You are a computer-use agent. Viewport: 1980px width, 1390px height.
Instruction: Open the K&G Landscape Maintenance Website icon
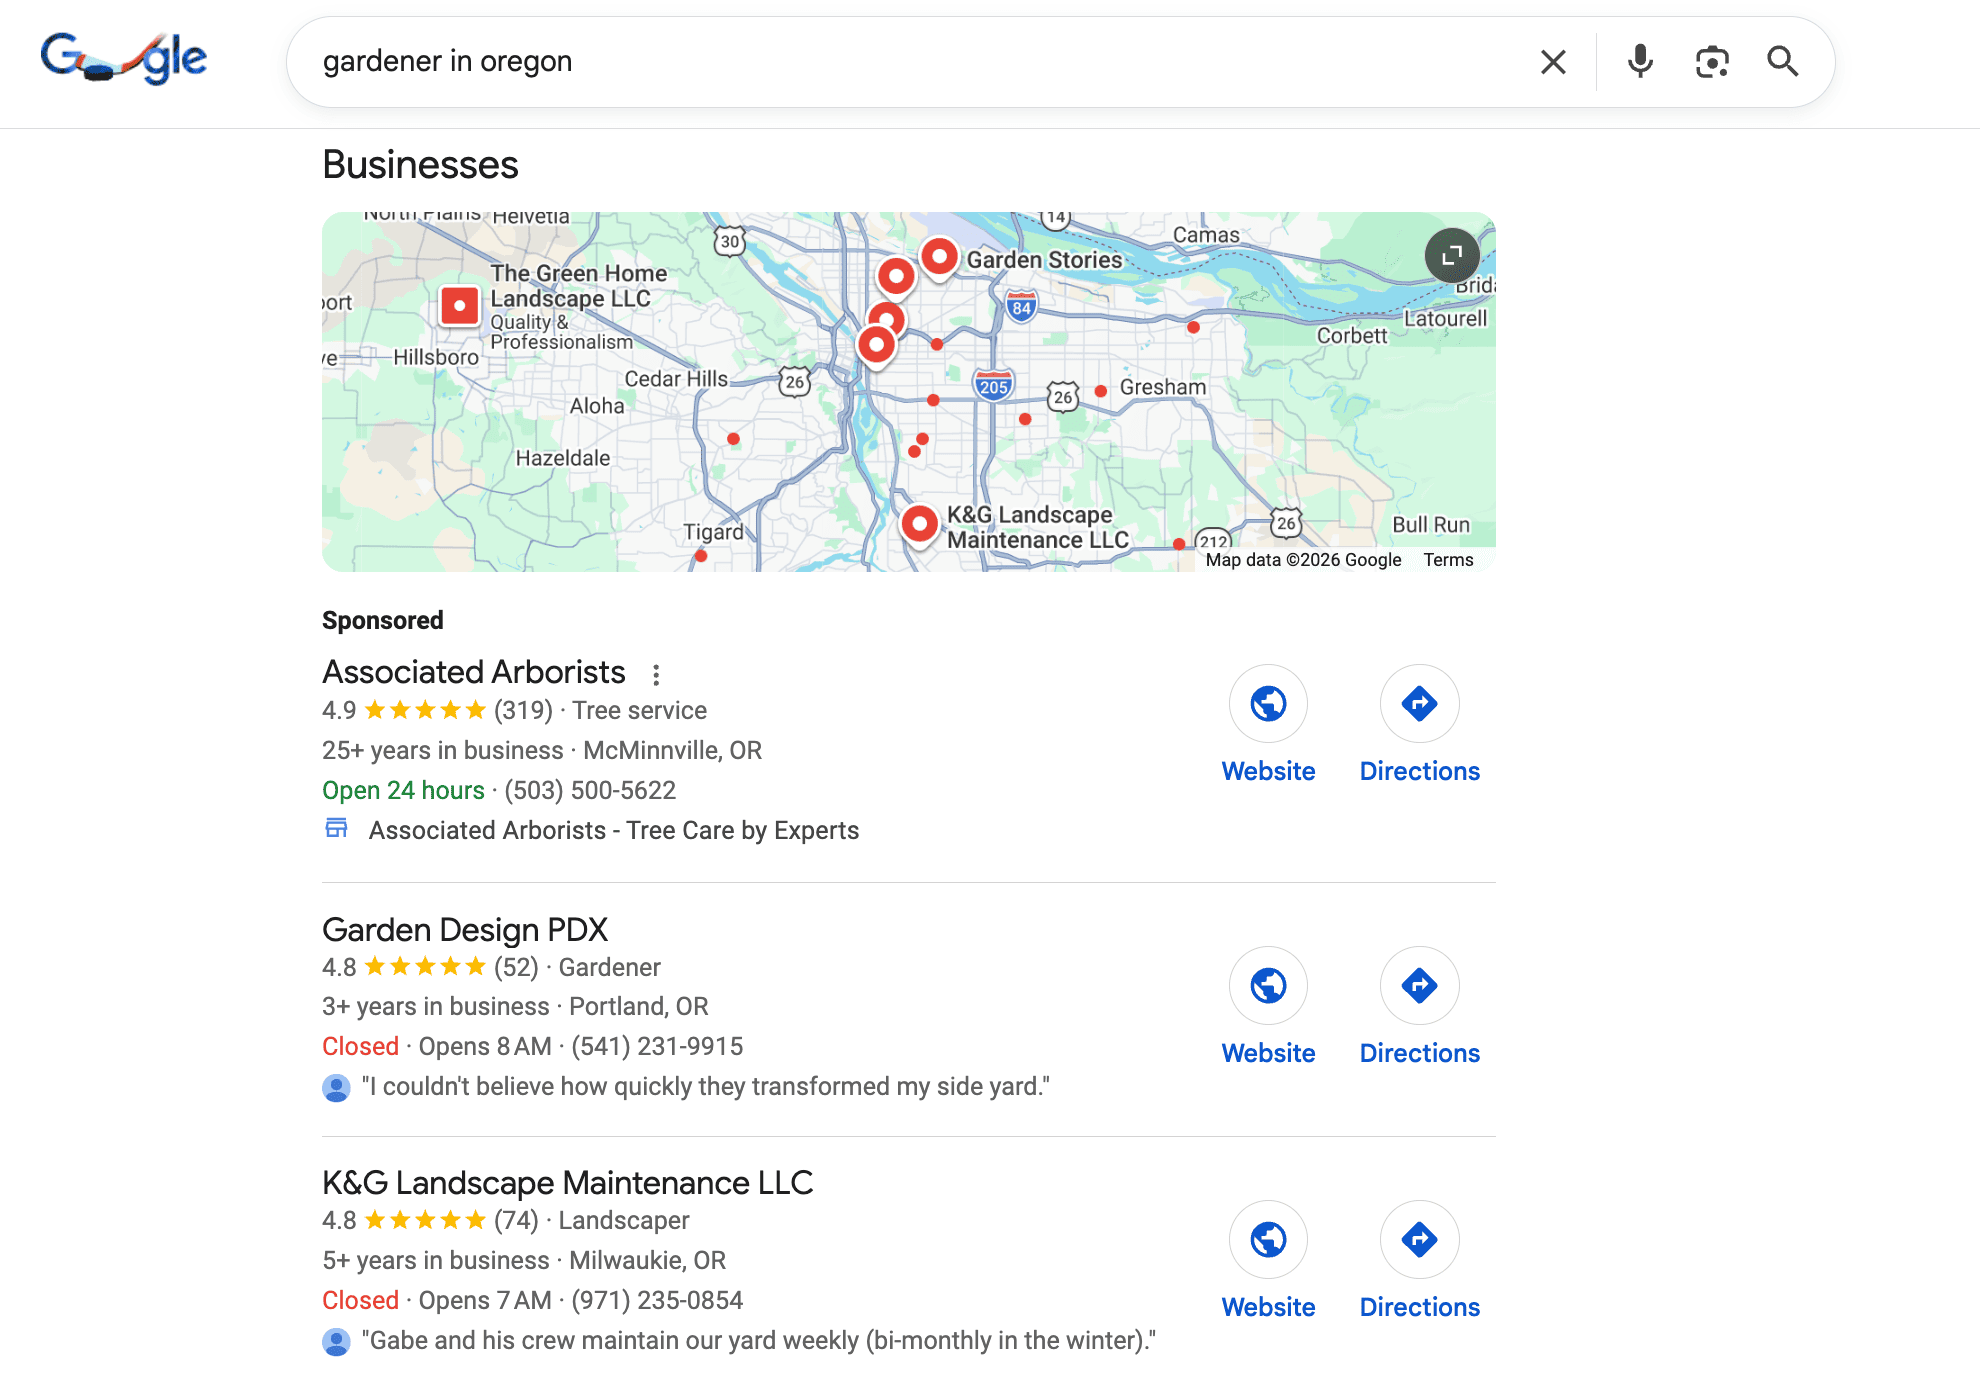(1268, 1240)
